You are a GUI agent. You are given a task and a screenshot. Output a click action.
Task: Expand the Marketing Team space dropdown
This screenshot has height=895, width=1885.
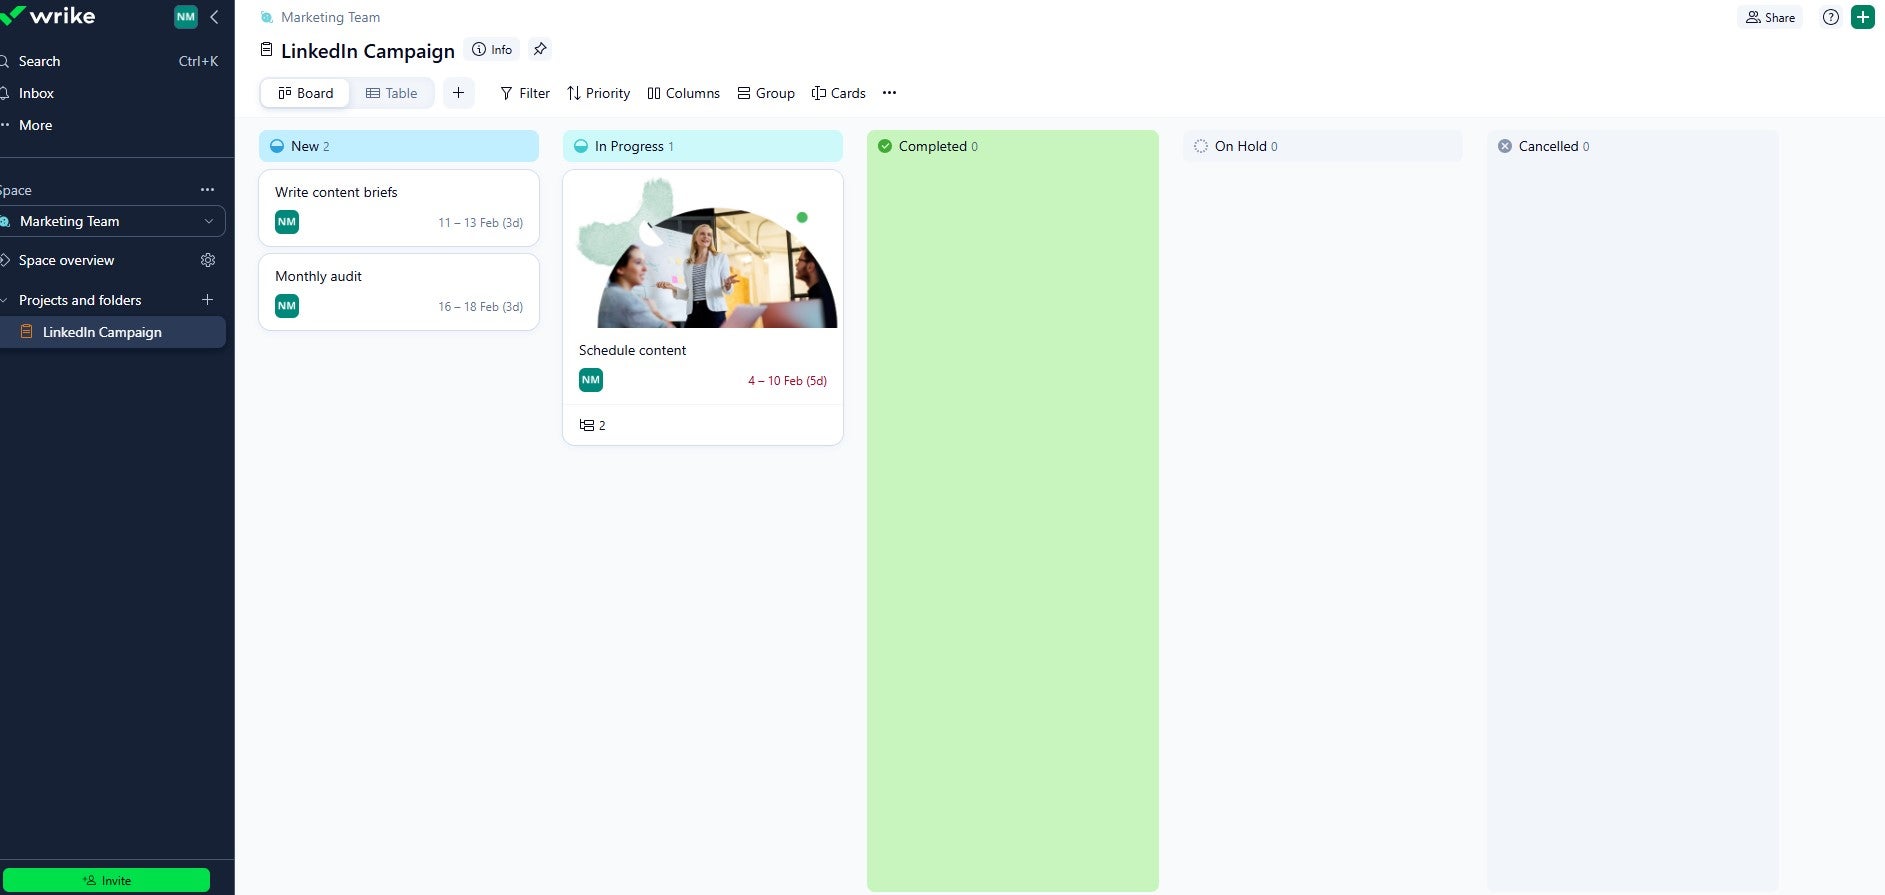click(208, 222)
